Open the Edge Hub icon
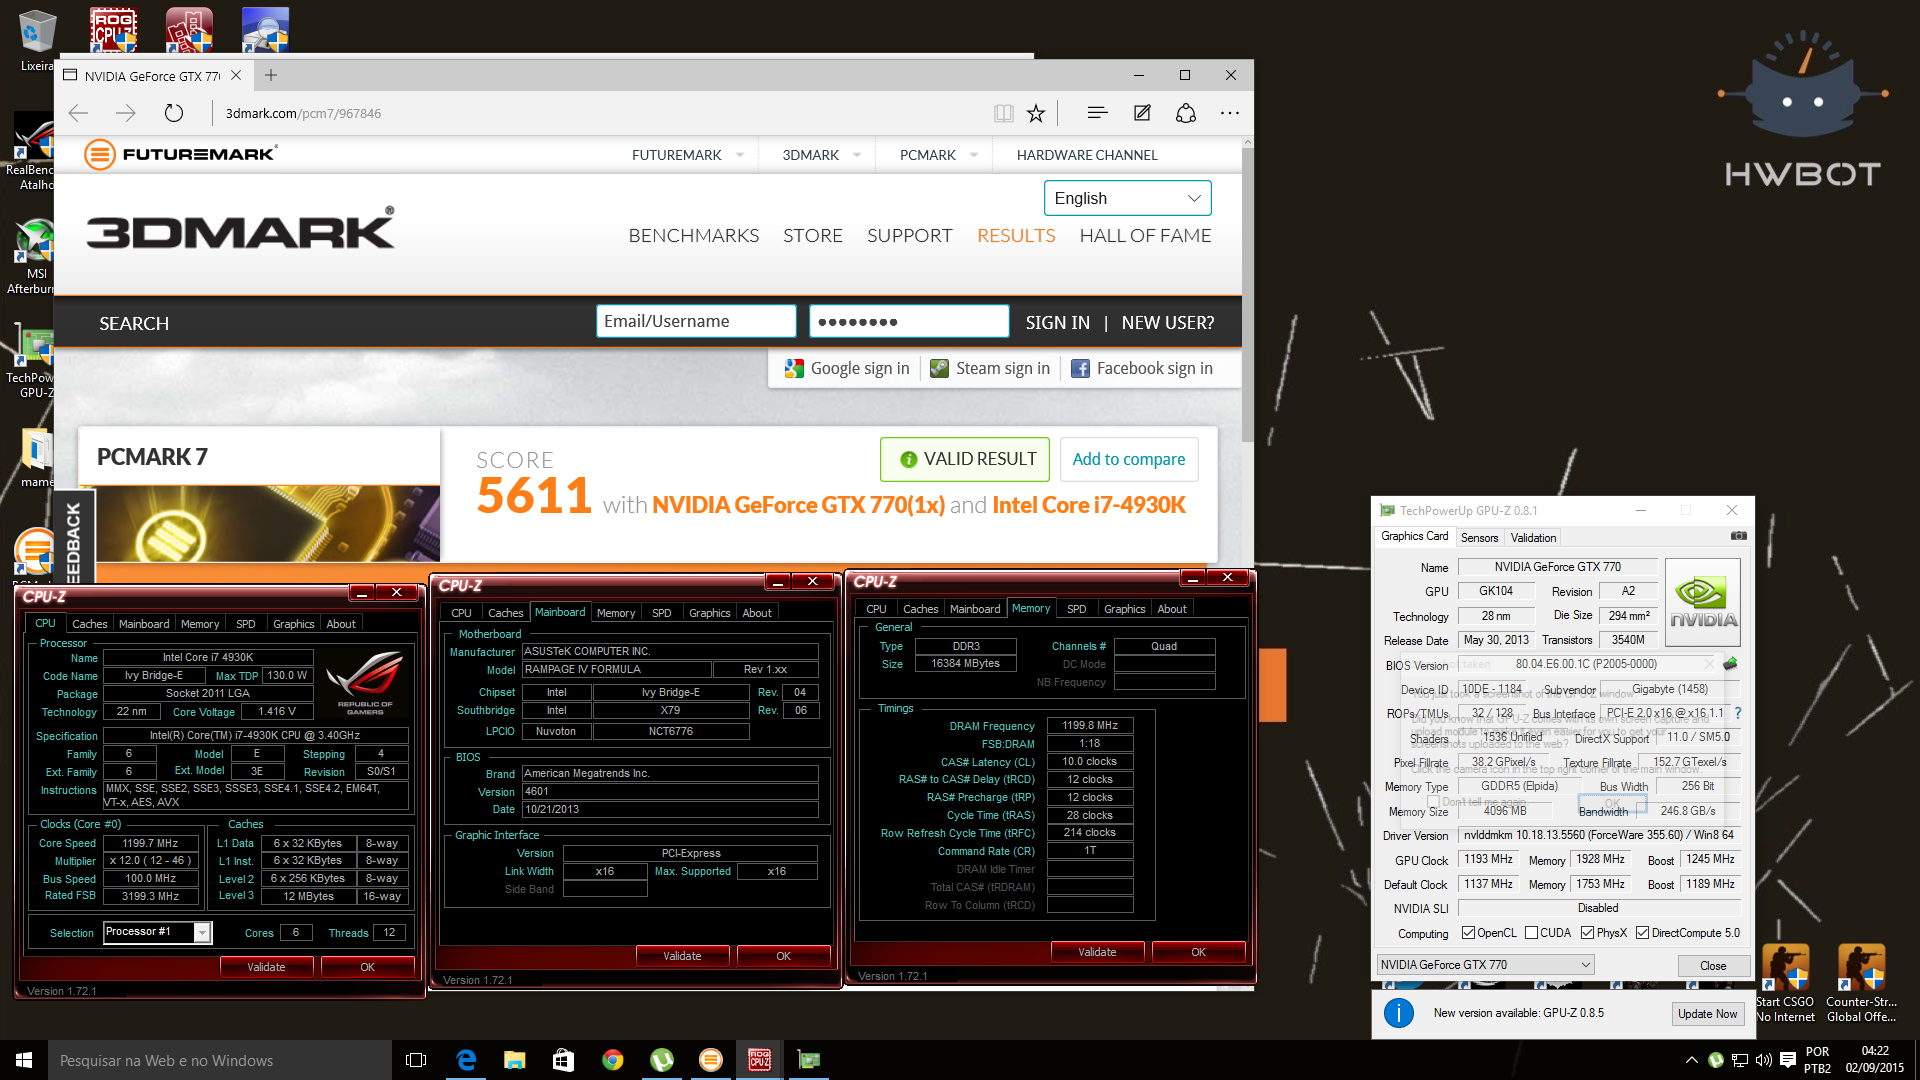The height and width of the screenshot is (1080, 1920). click(1097, 113)
